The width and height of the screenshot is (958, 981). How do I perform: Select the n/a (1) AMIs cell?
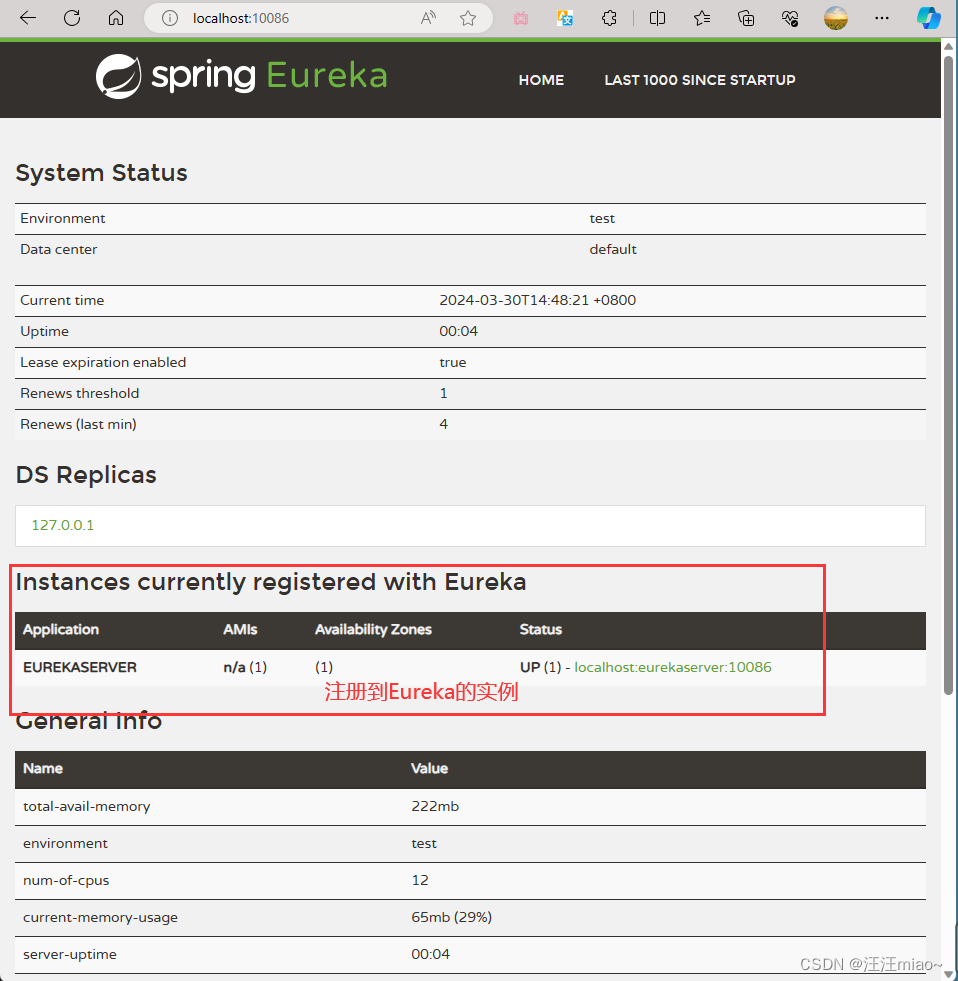click(245, 667)
